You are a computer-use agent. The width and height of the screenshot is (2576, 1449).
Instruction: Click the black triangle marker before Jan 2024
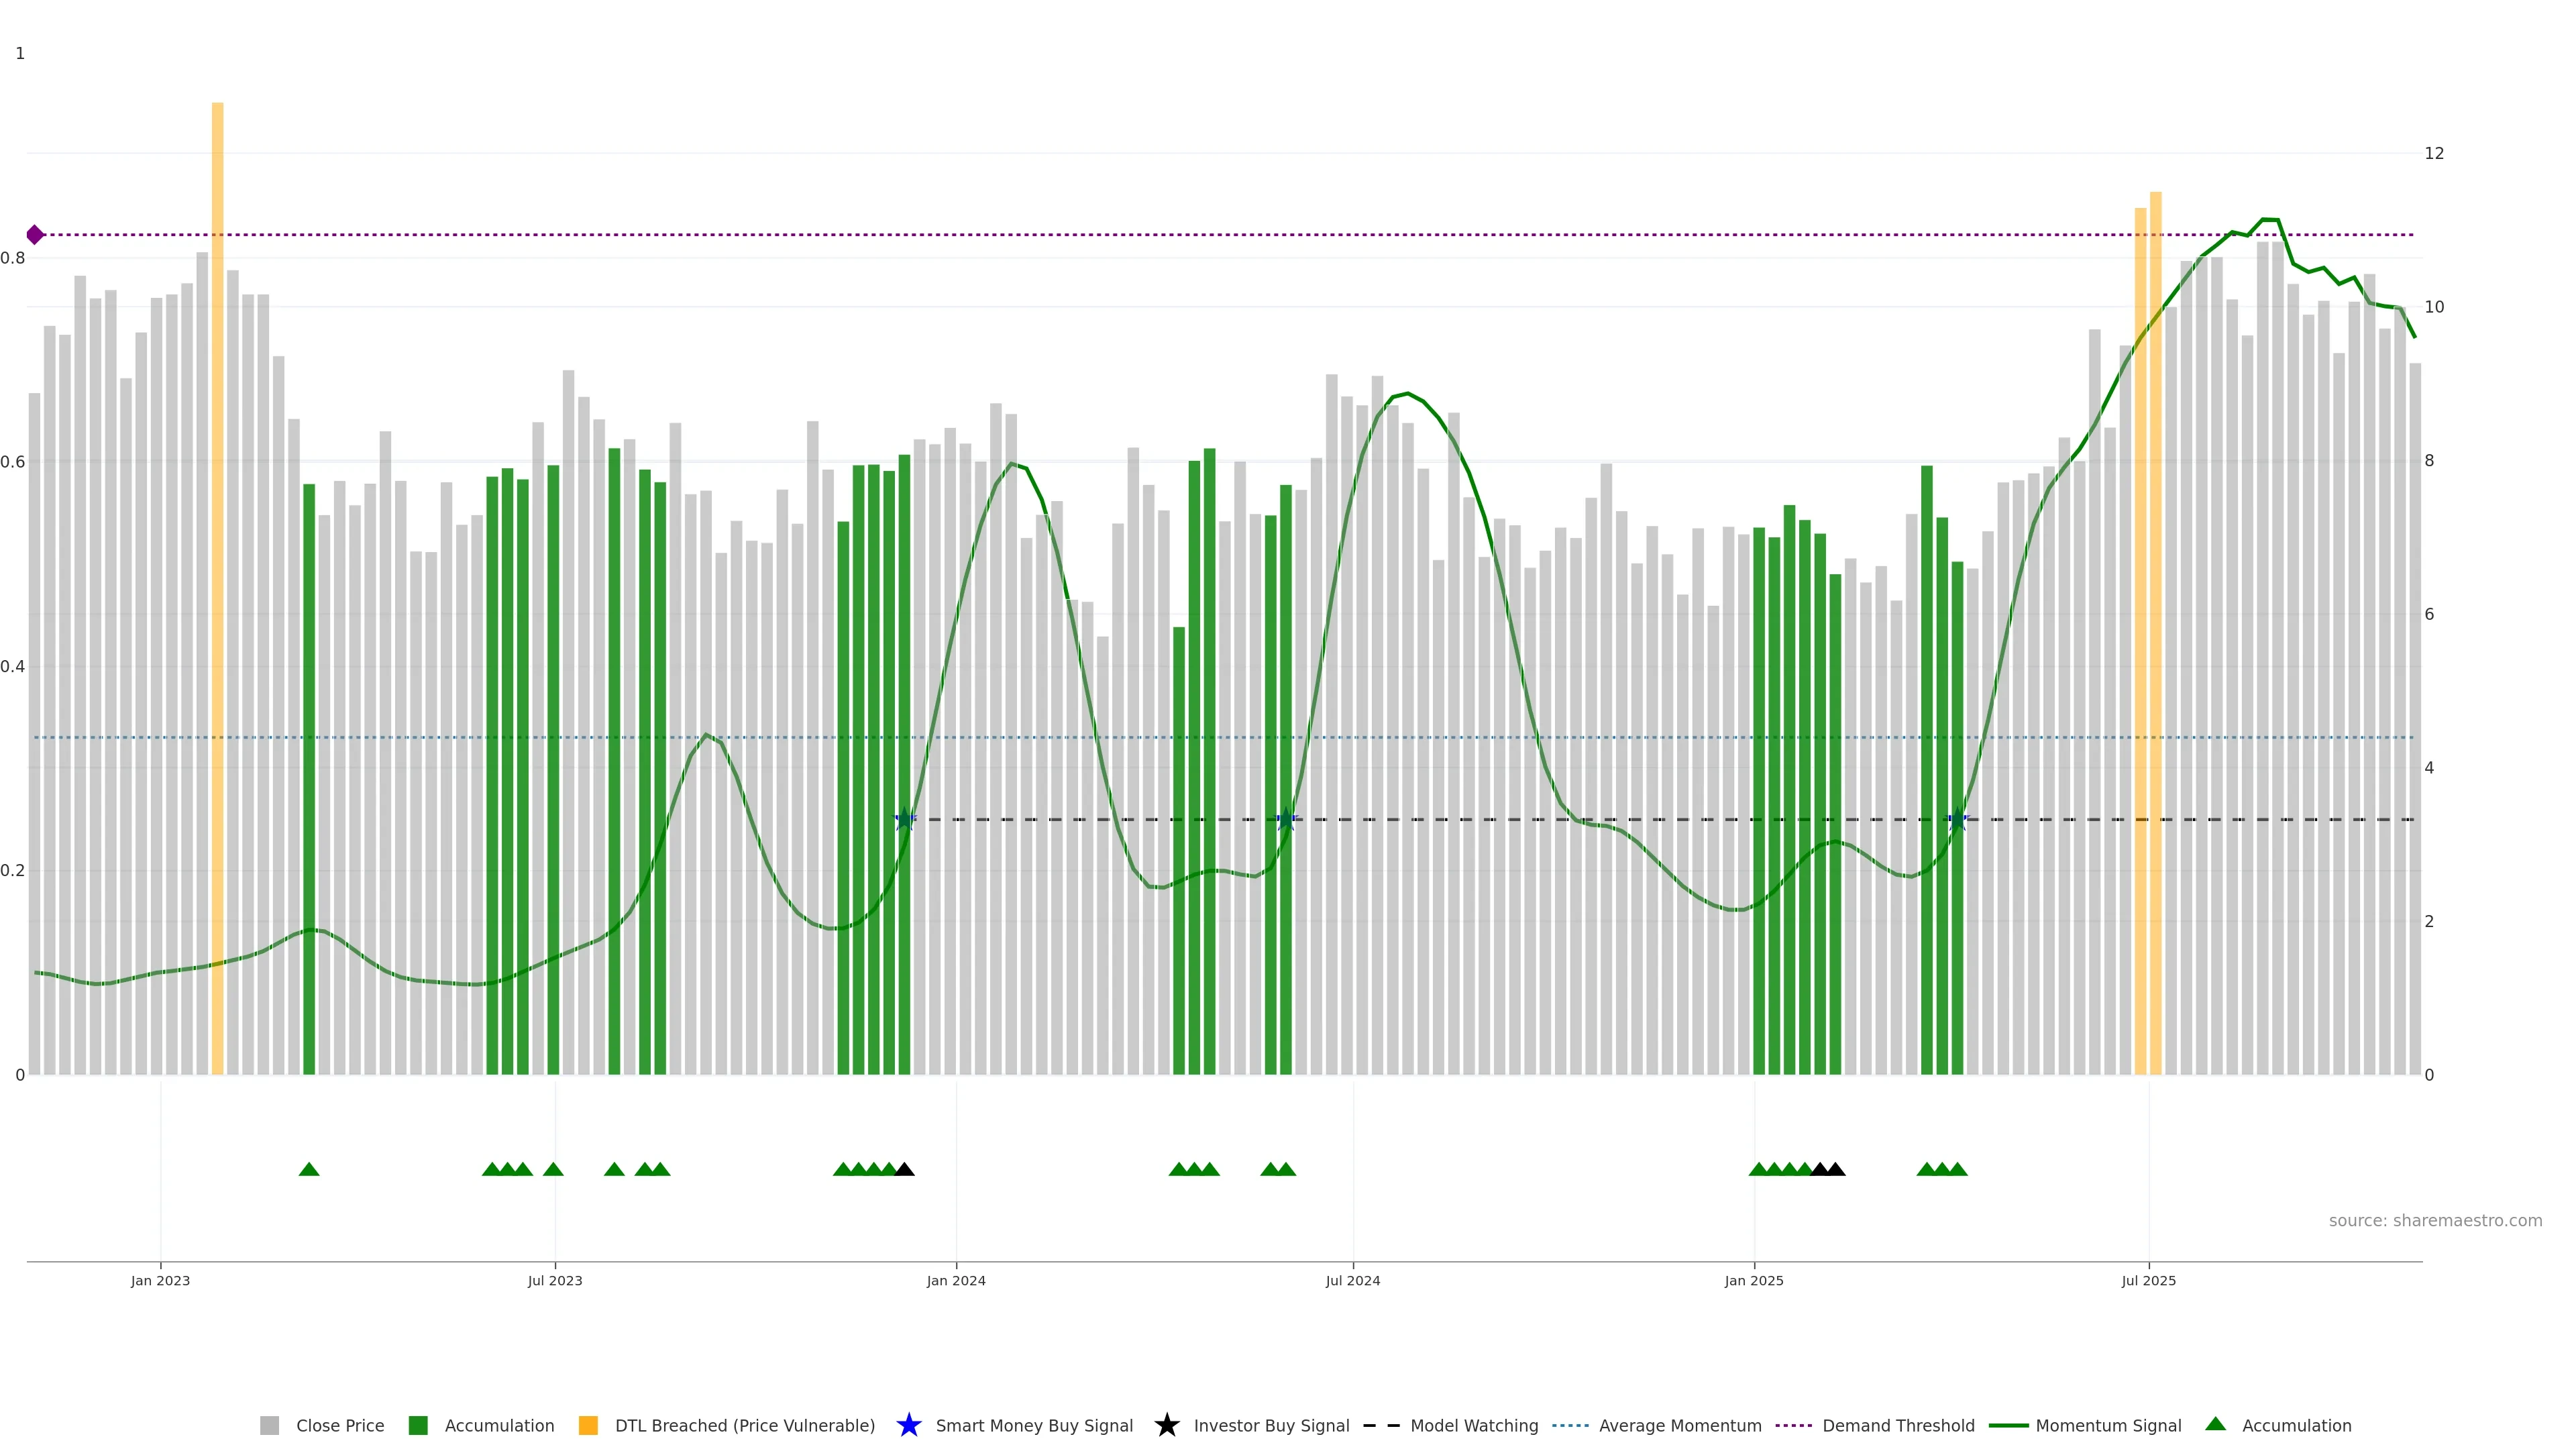[904, 1170]
